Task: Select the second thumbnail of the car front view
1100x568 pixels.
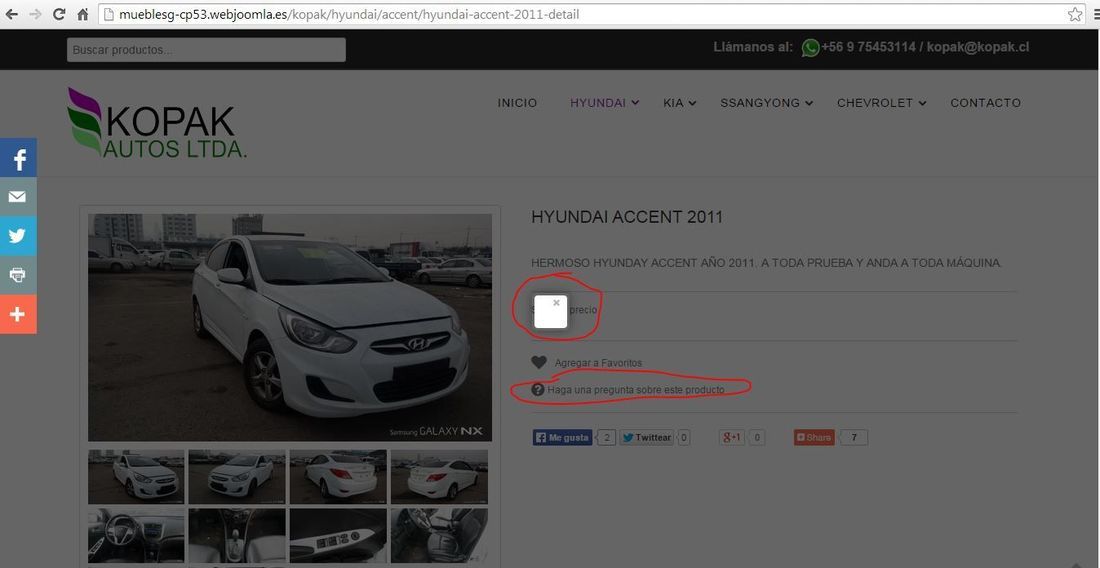Action: tap(237, 477)
